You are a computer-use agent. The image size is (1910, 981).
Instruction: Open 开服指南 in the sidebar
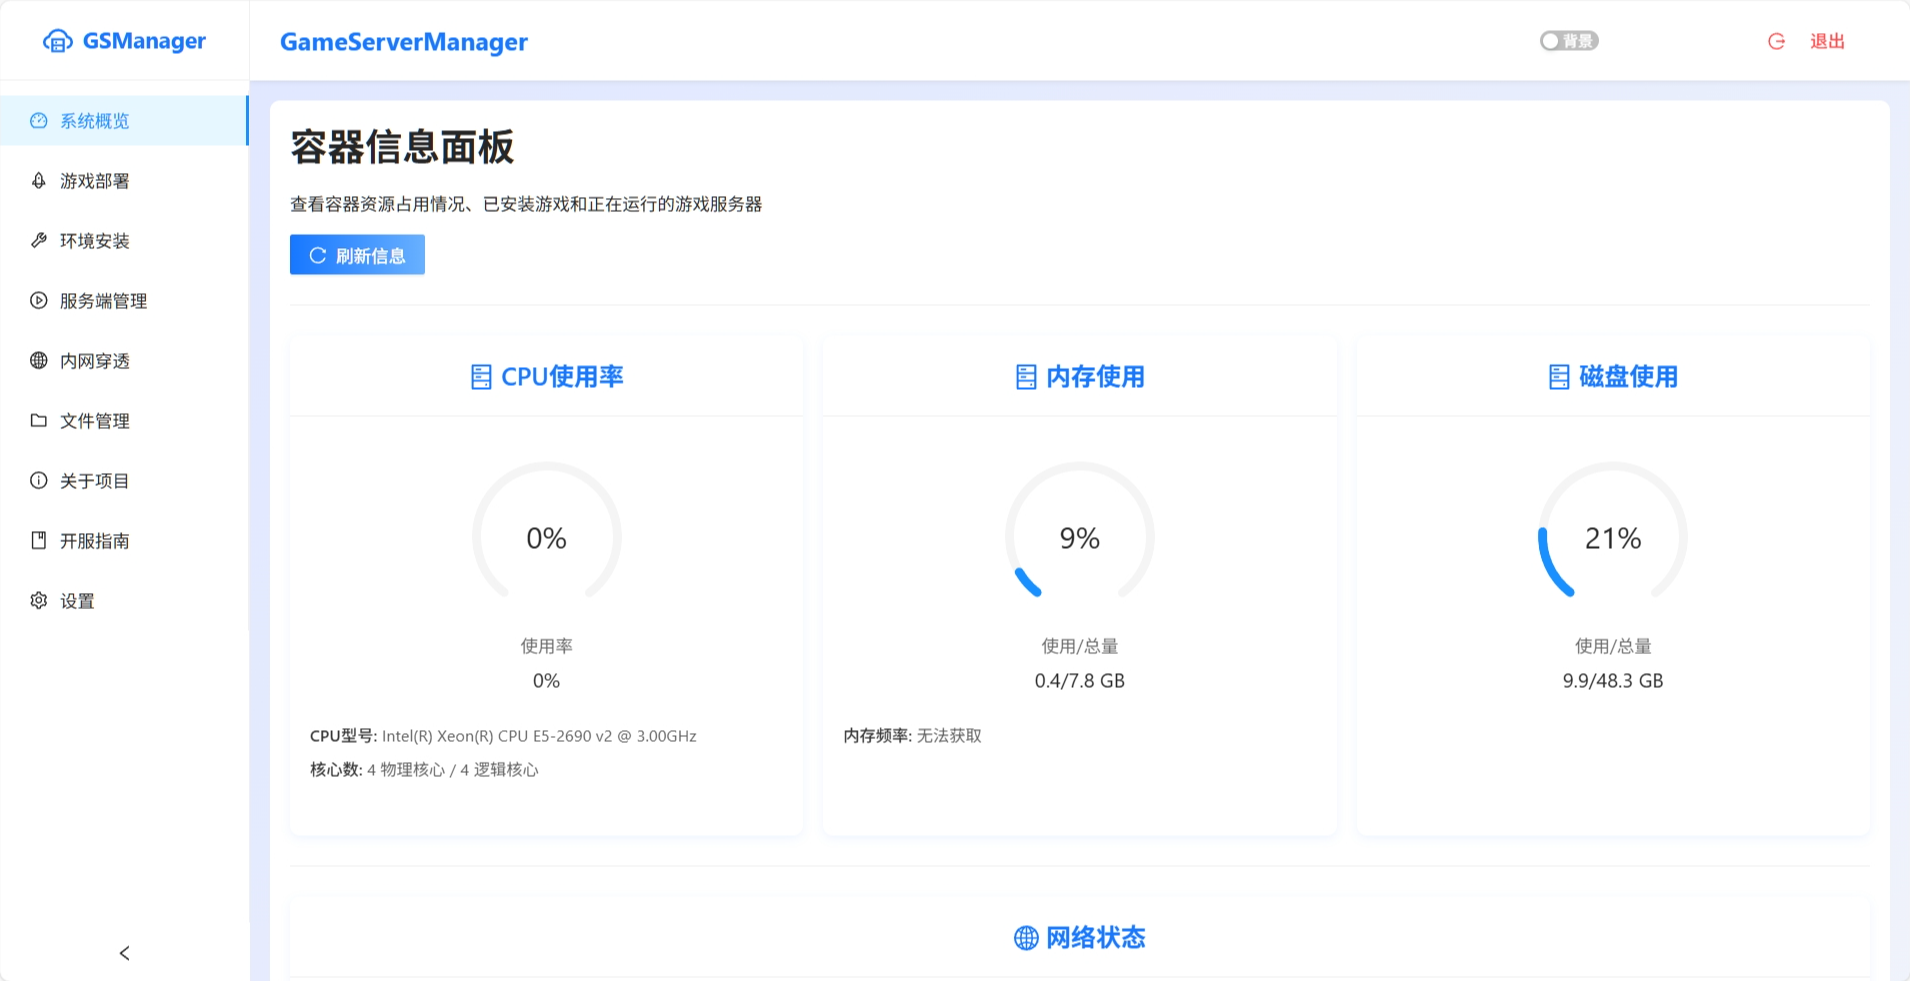pyautogui.click(x=124, y=541)
